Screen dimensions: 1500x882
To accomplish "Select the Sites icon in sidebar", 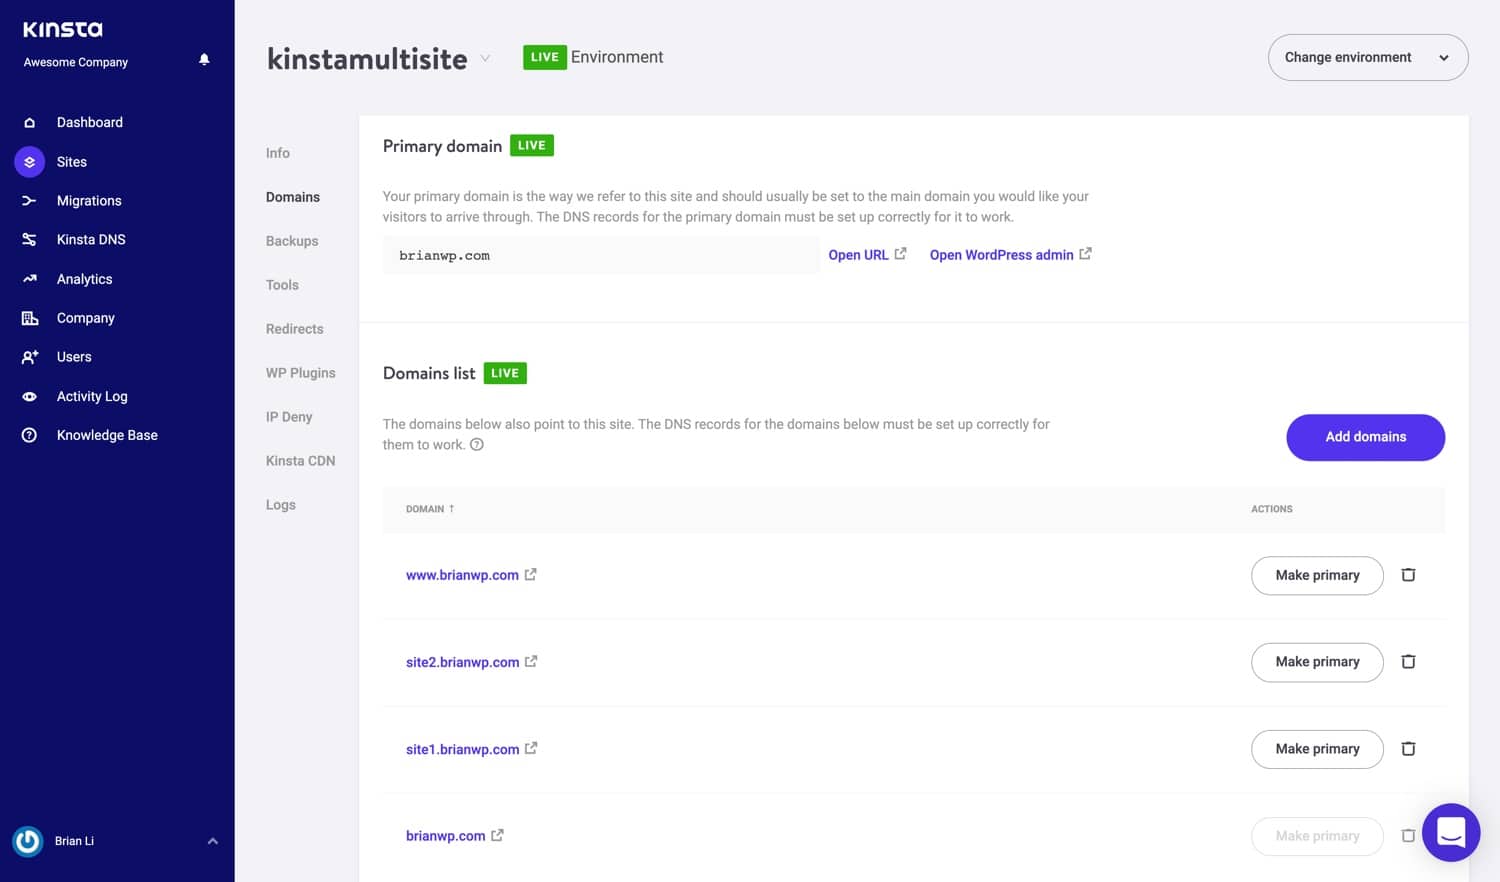I will [29, 161].
